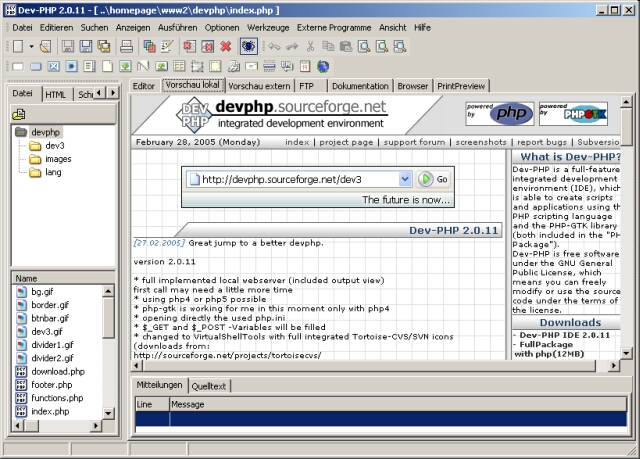Click the folder icon above file tree
This screenshot has height=459, width=640.
click(19, 113)
